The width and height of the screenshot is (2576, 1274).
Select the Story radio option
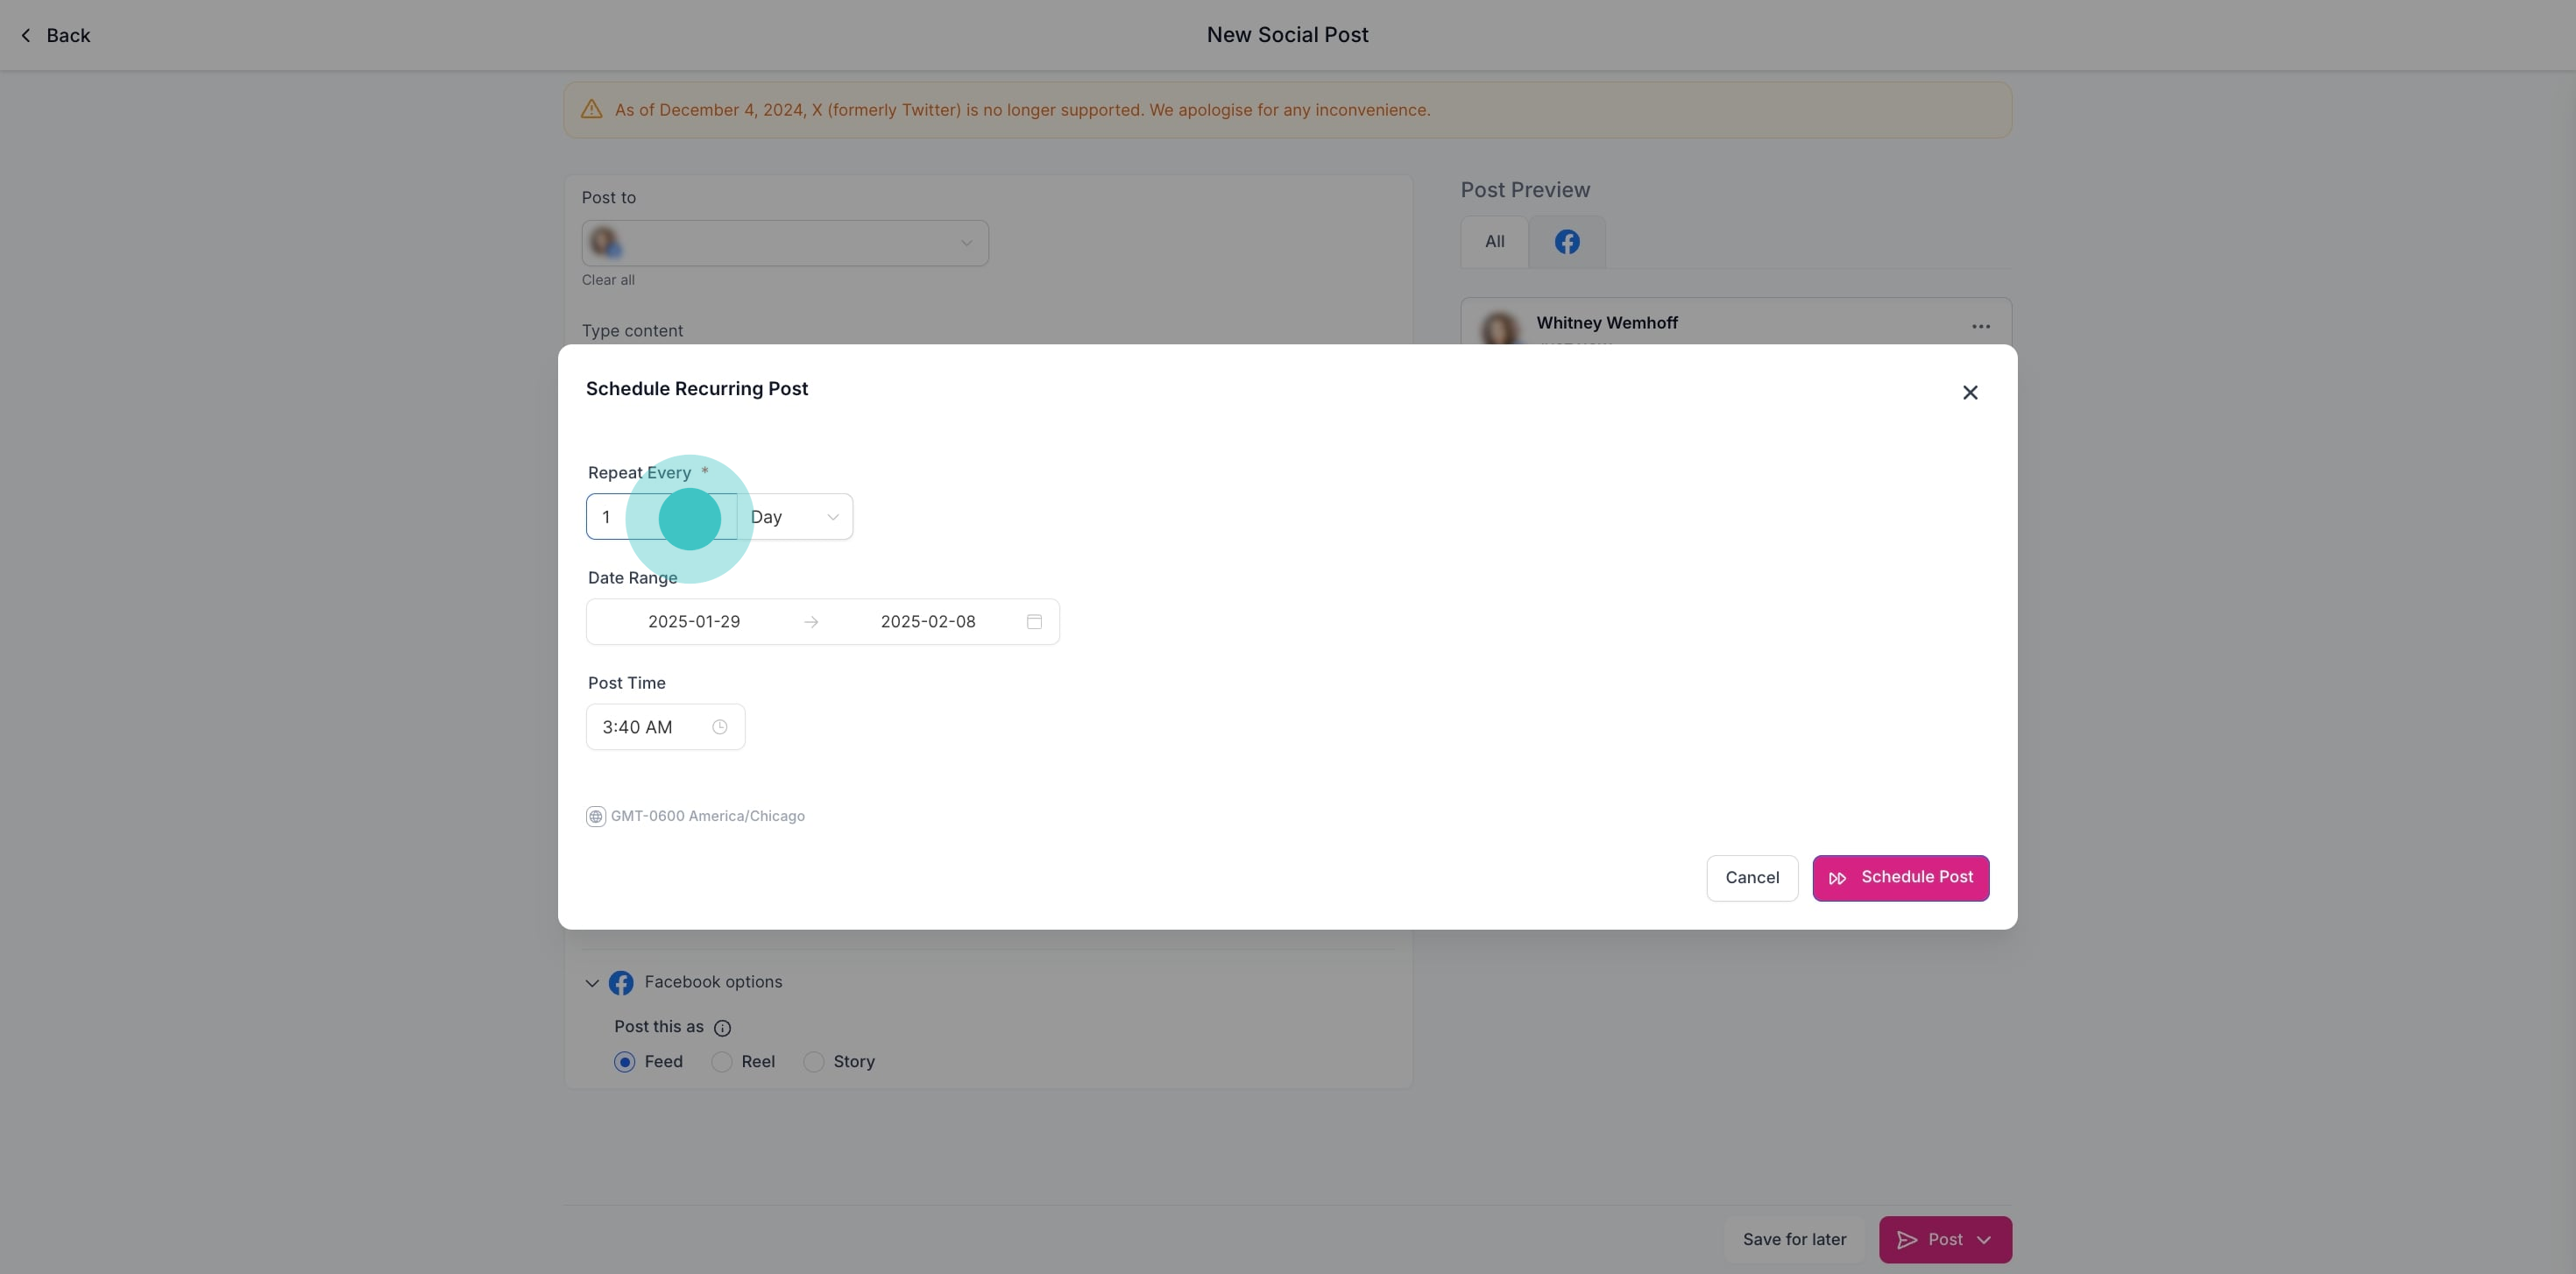pyautogui.click(x=814, y=1062)
